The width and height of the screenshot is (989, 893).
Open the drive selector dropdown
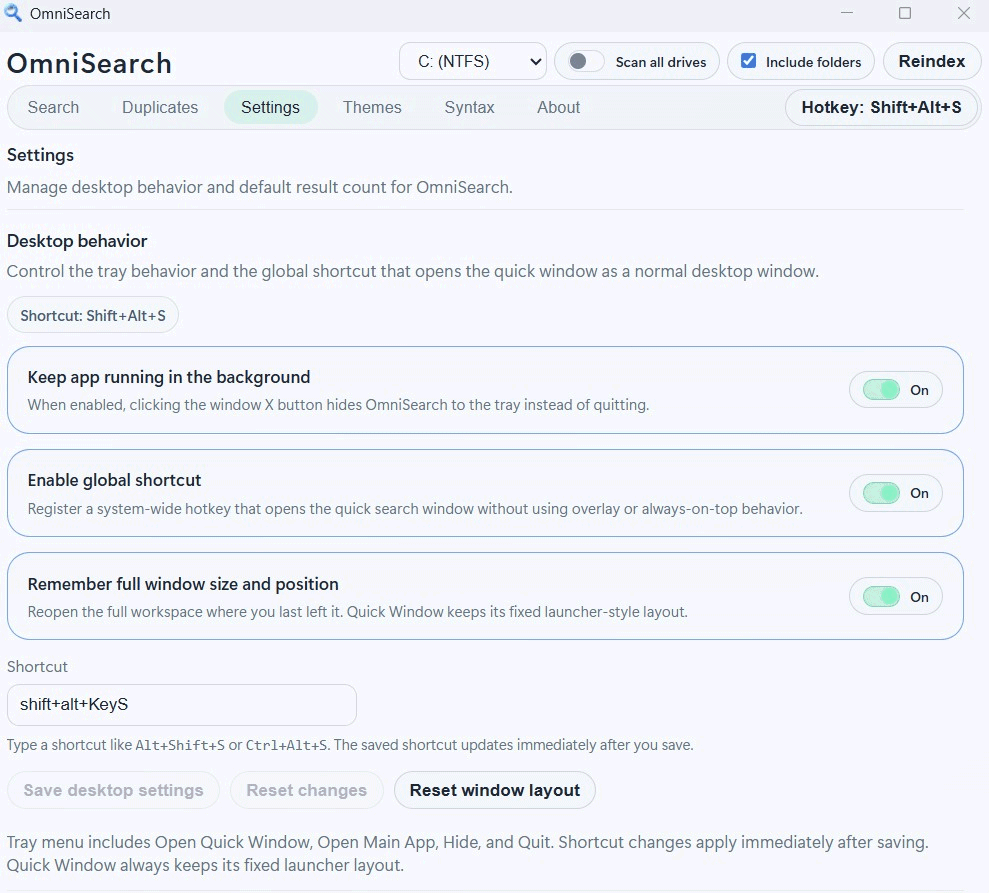(x=472, y=61)
